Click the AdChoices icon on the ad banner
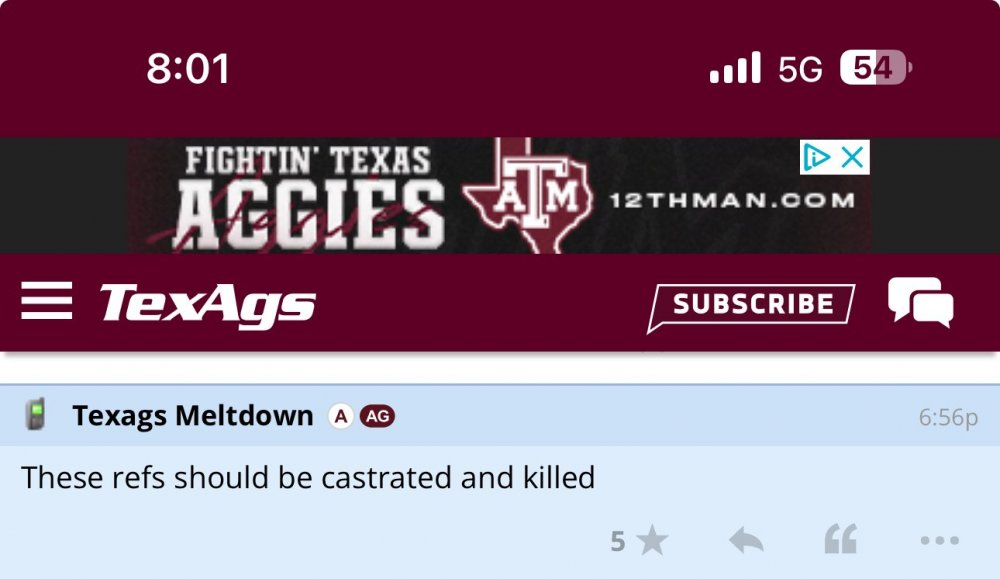Screen dimensions: 1000x579 click(x=816, y=157)
